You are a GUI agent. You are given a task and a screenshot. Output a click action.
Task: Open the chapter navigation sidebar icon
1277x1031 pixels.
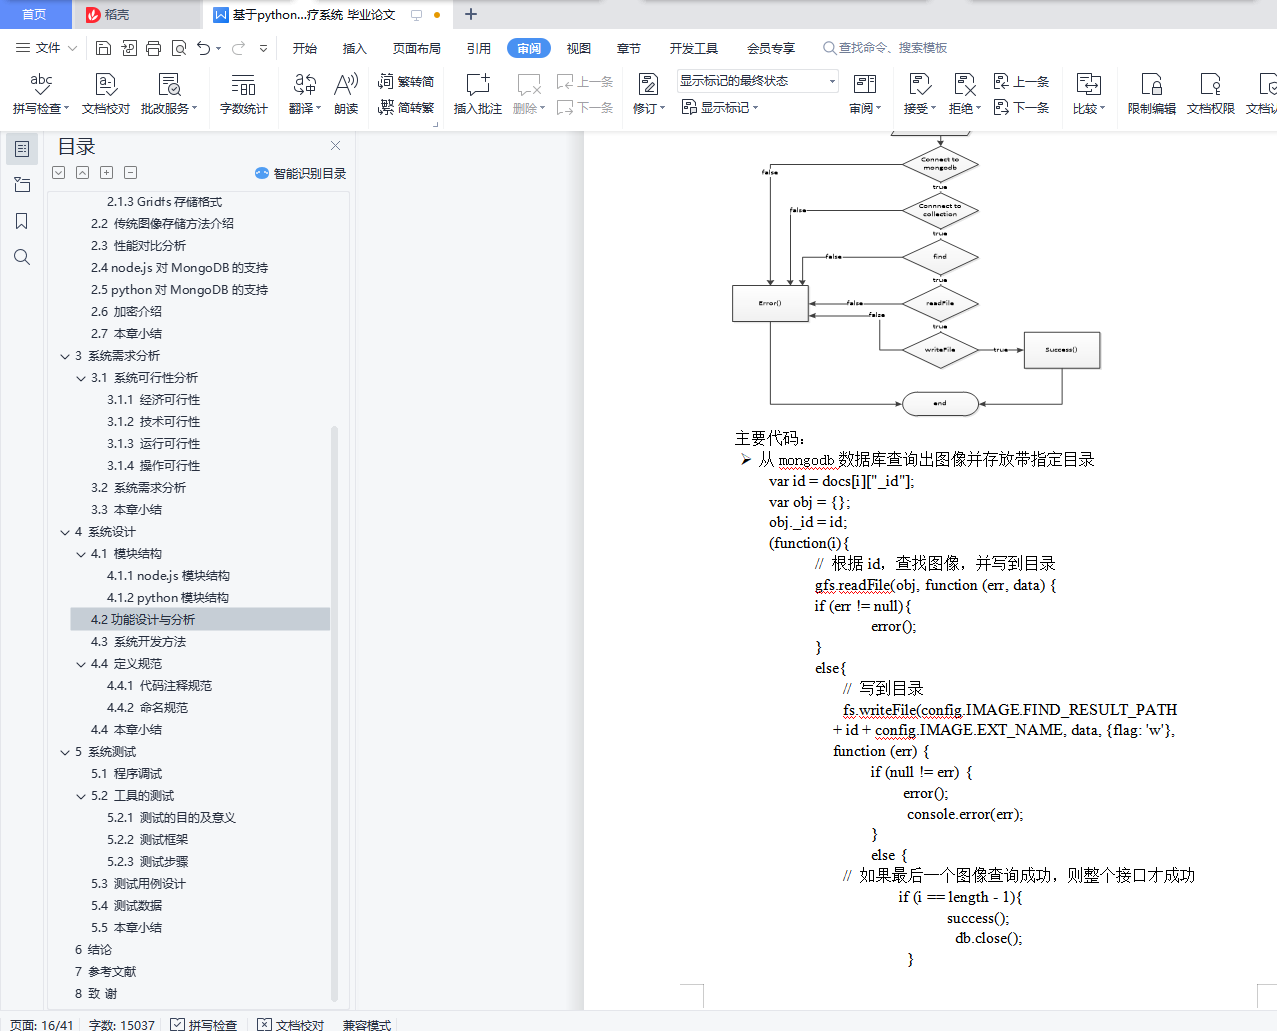pos(22,185)
